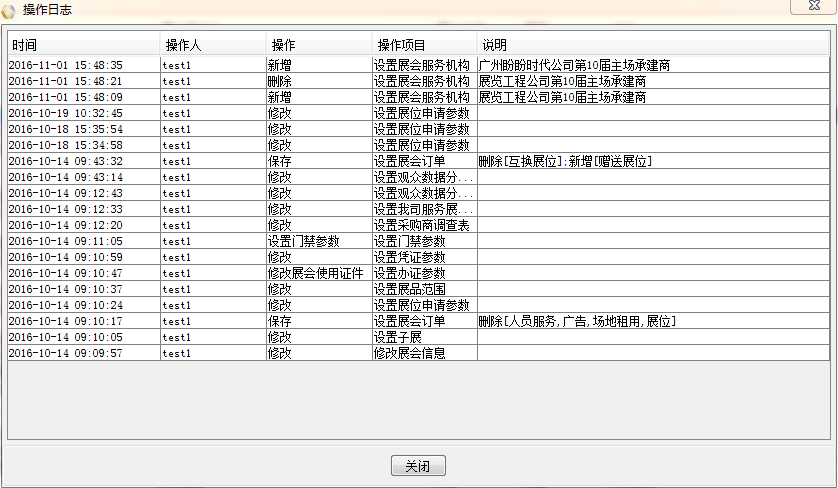Select the 修改展会信息 log entry
838x488 pixels.
(x=409, y=353)
